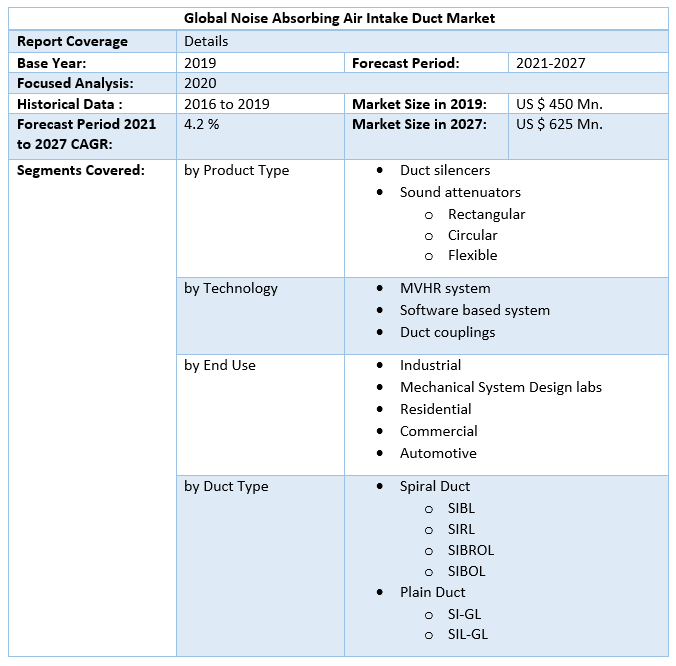Select the Spiral Duct bullet item
The image size is (676, 666).
434,486
